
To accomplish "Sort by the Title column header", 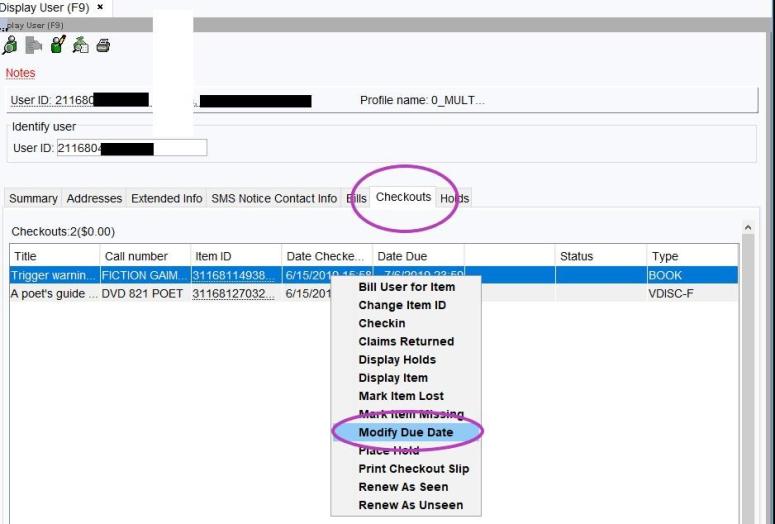I will tap(54, 256).
